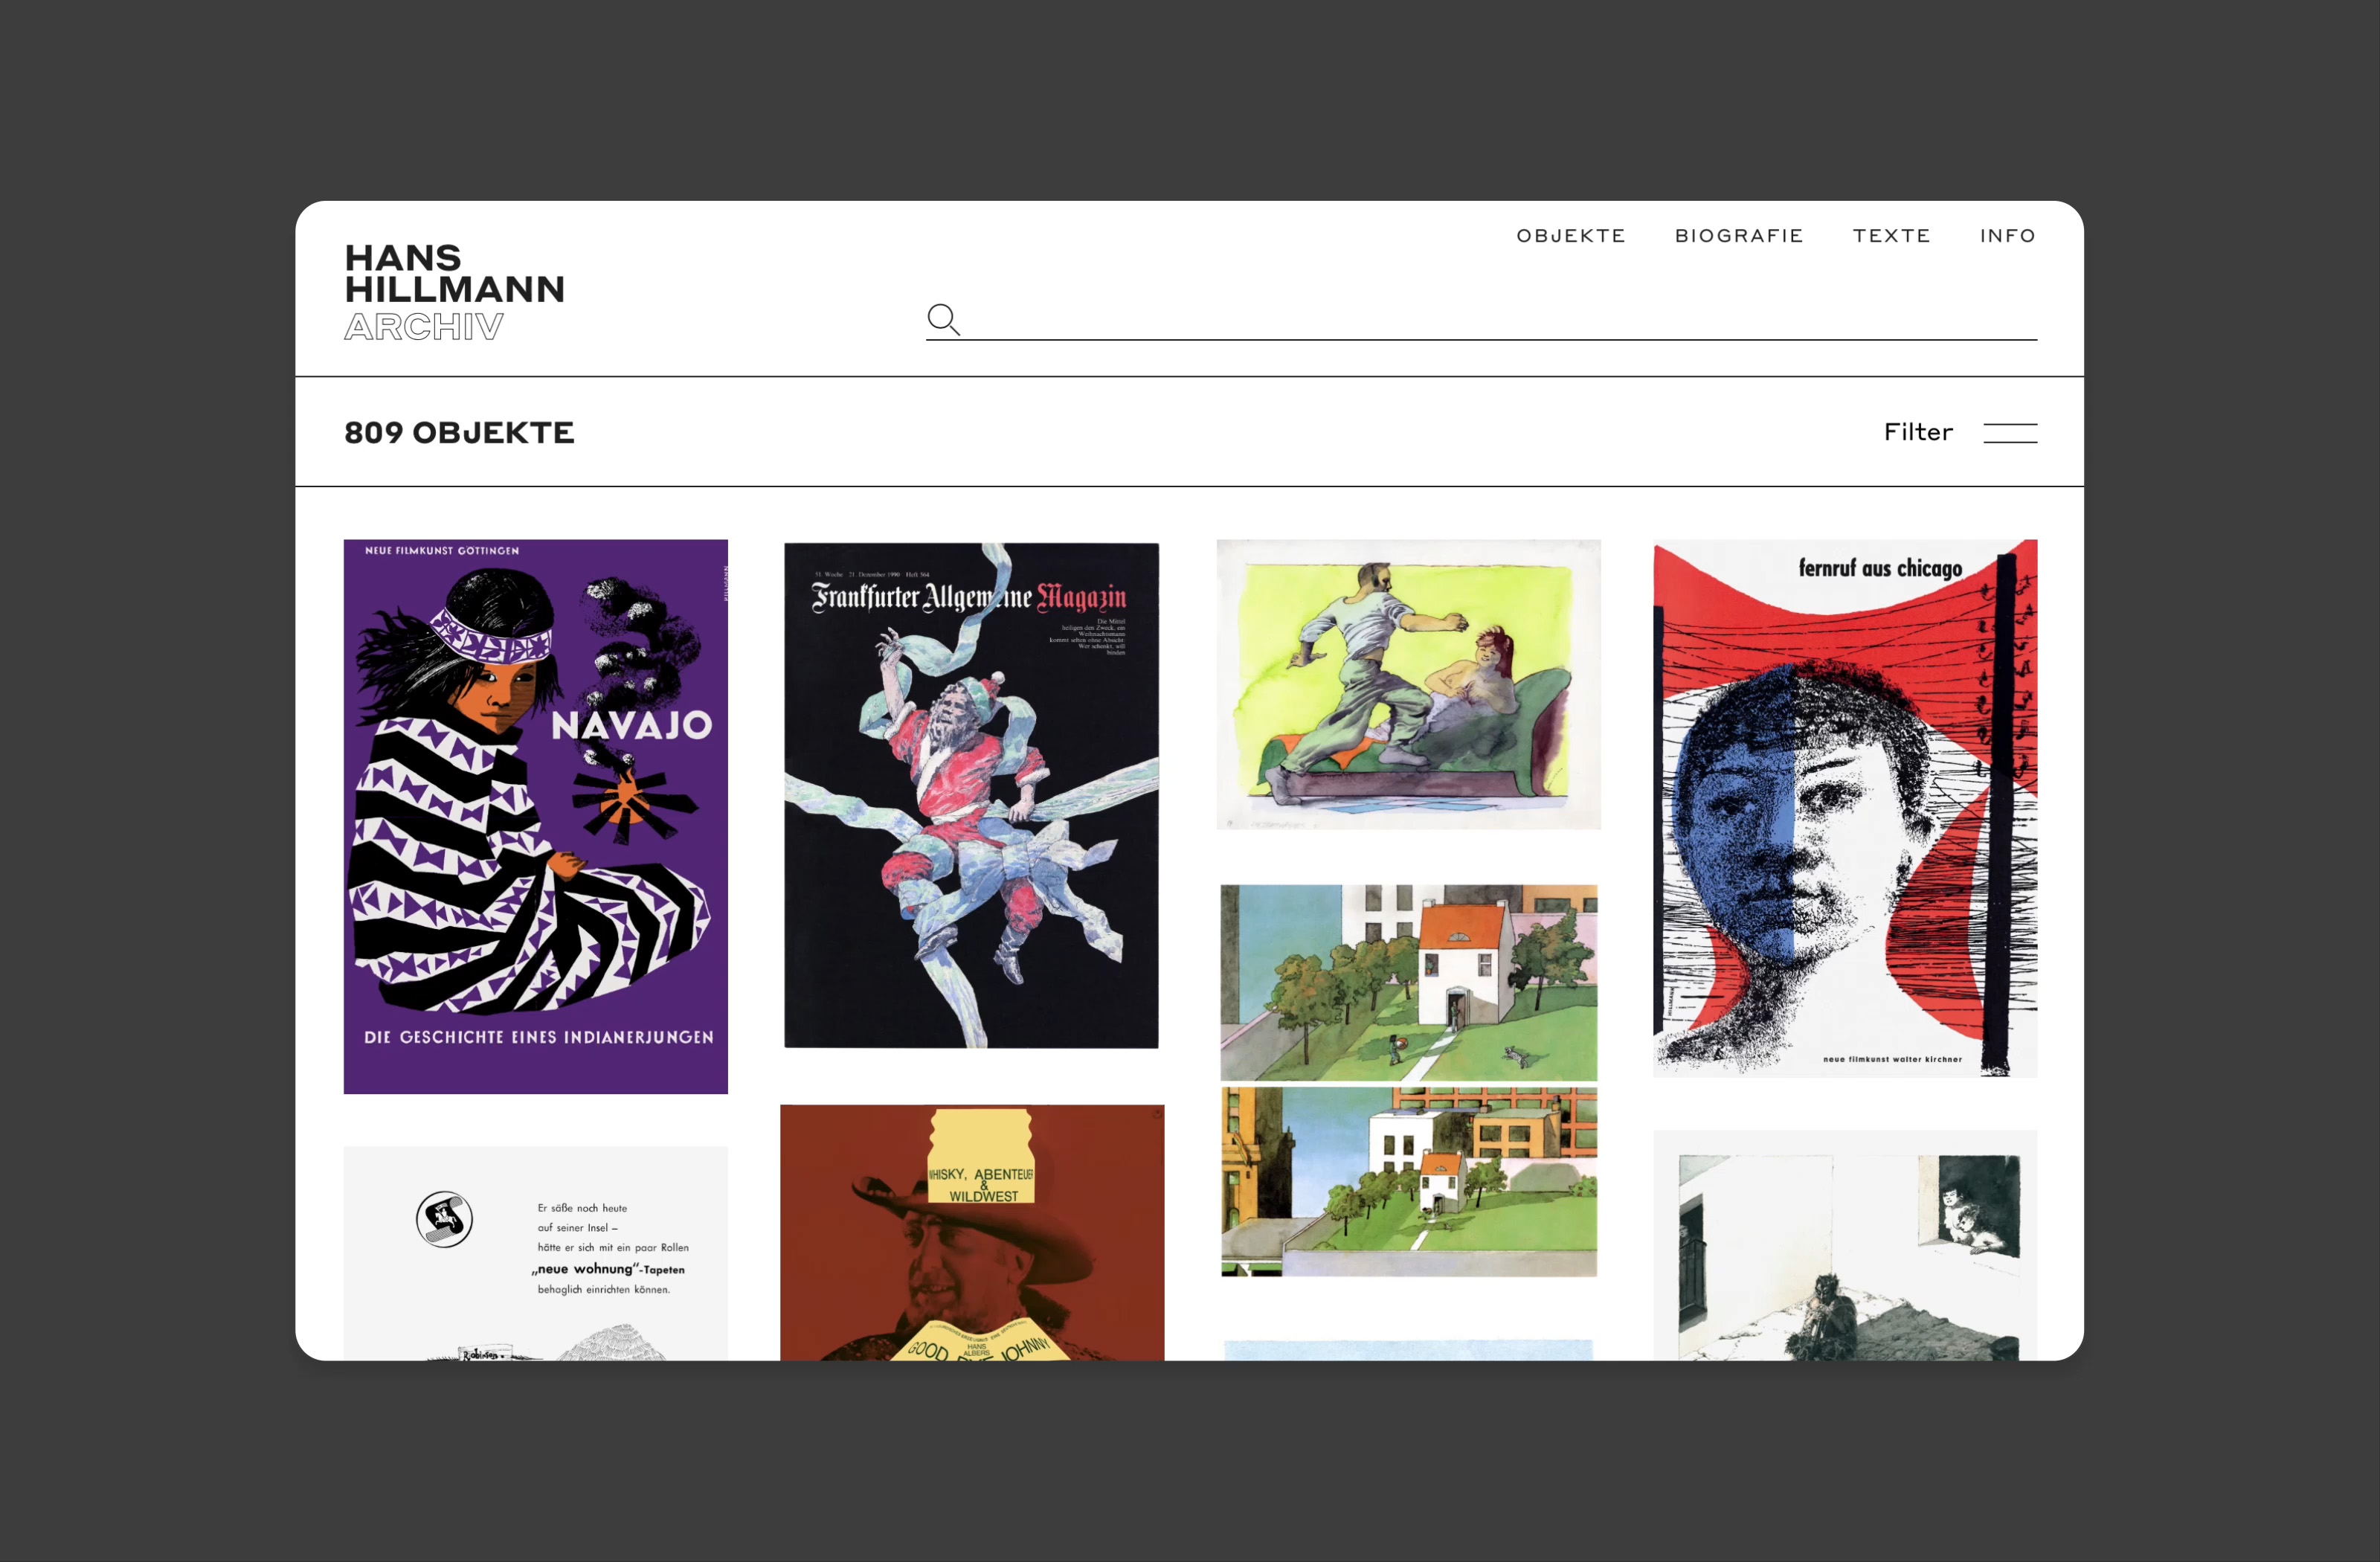Click the 809 OBJEKTE heading
Screen dimensions: 2380x1562
459,433
